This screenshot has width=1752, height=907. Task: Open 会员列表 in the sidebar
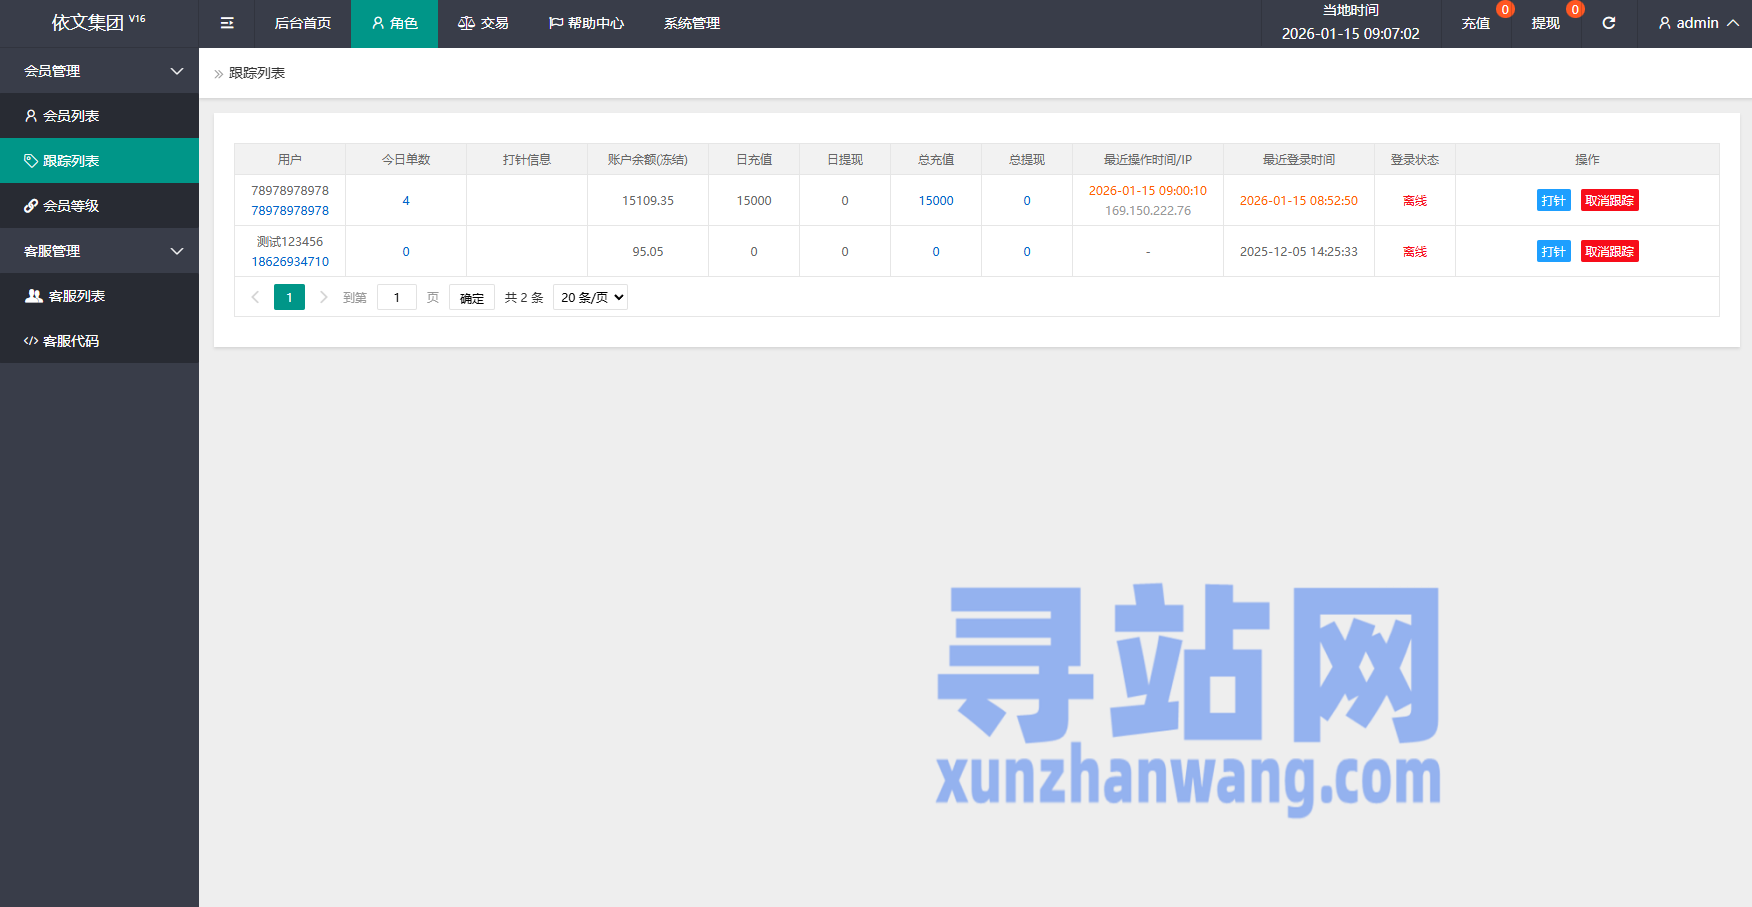(70, 116)
